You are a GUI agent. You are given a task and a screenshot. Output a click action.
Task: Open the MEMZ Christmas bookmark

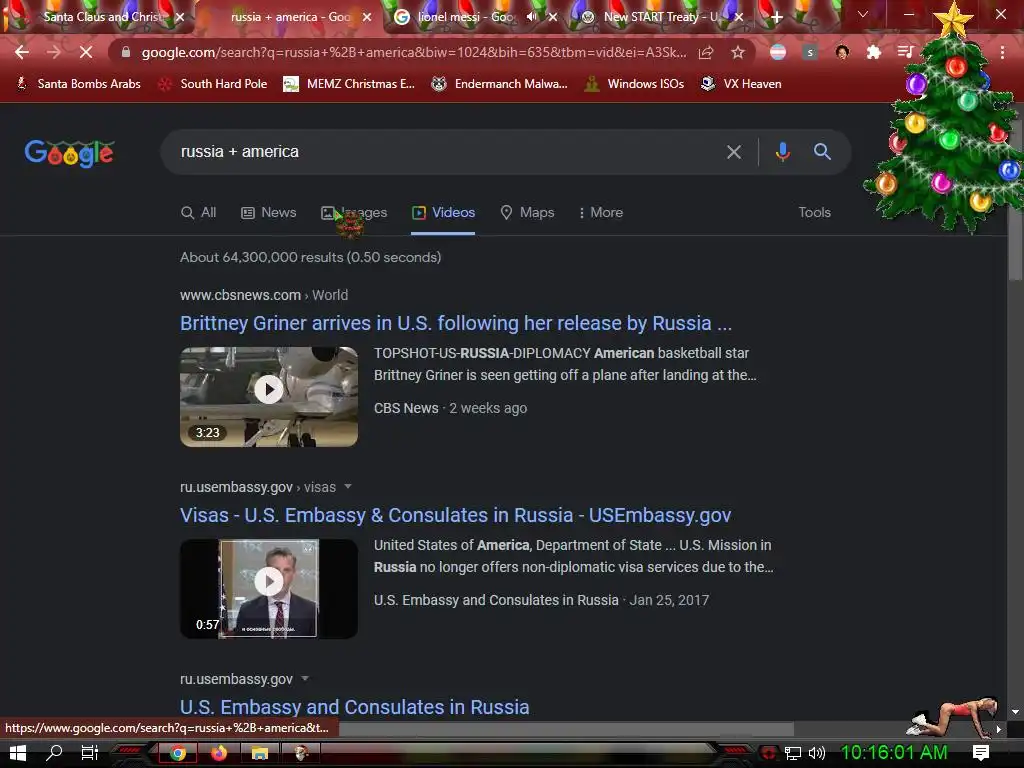(x=349, y=84)
